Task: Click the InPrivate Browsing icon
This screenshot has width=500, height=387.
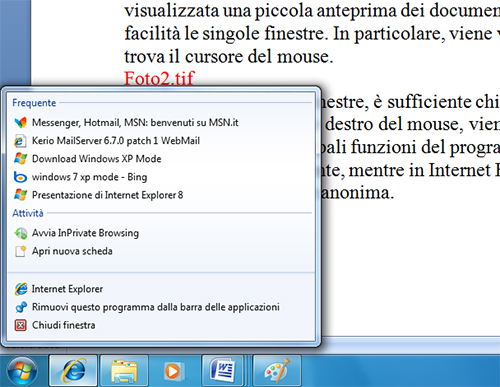Action: (21, 233)
